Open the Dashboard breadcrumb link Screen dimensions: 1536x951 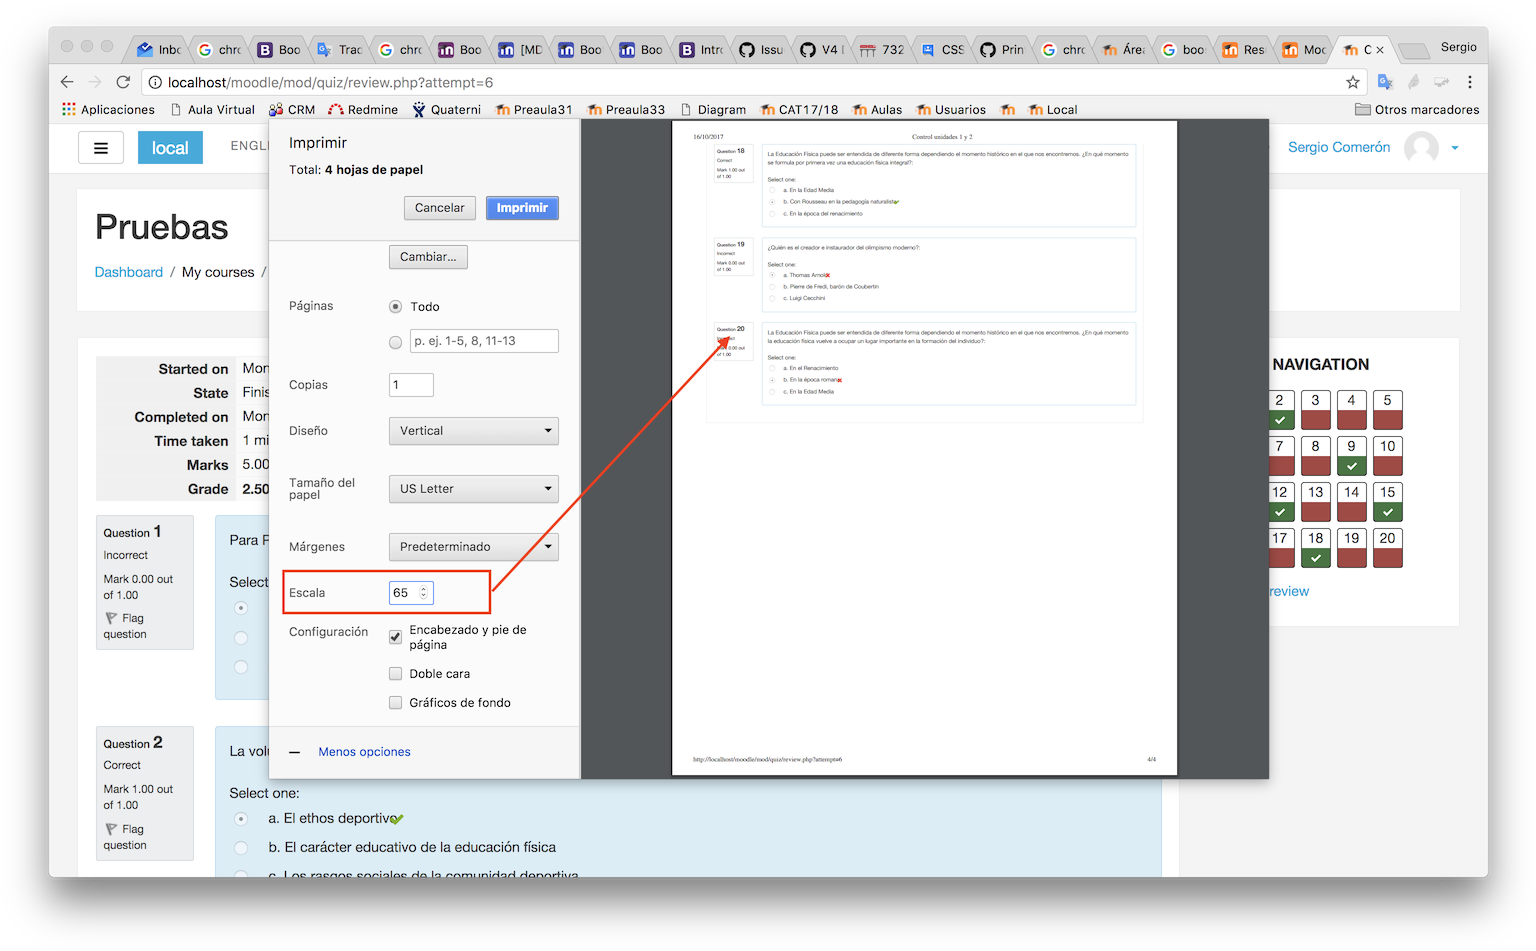point(129,272)
